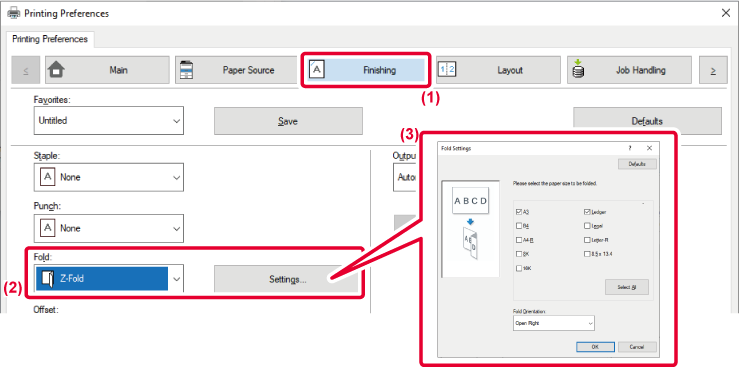Uncheck the A3 paper size checkbox
This screenshot has width=739, height=371.
[519, 212]
